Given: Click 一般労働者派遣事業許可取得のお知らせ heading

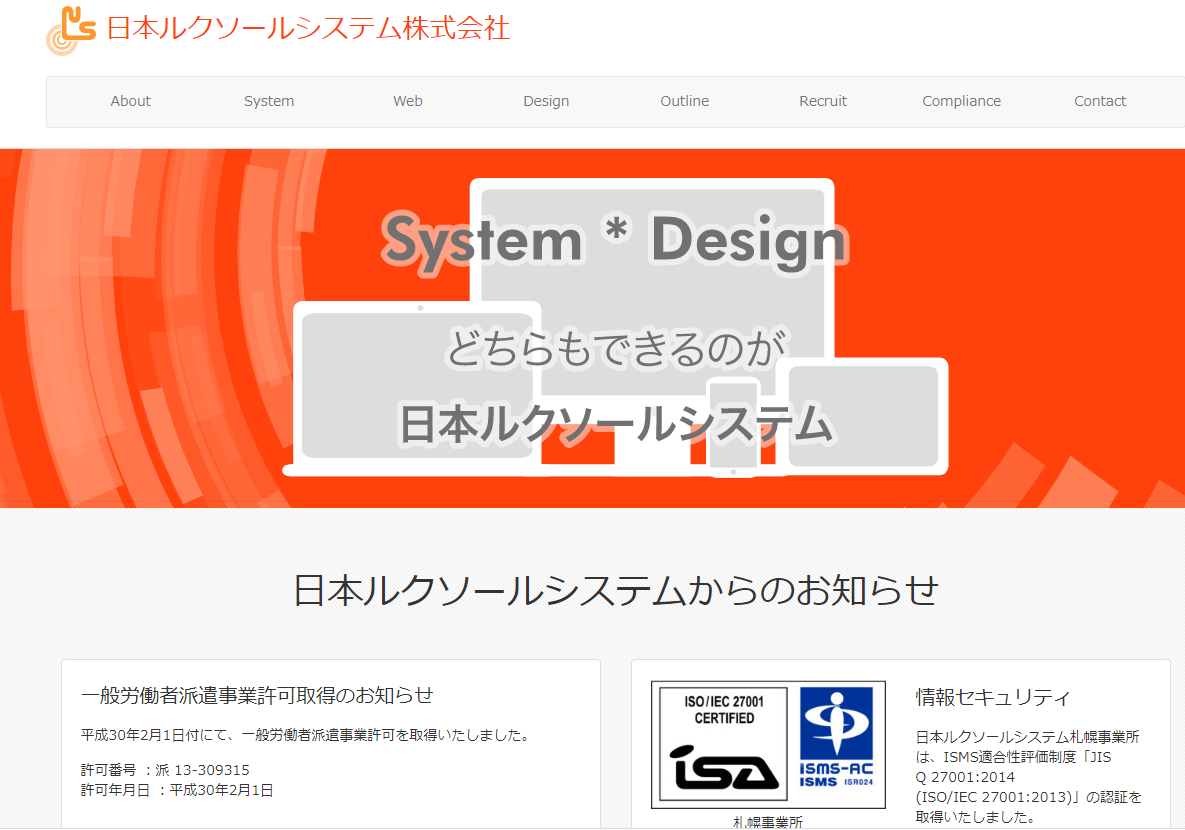Looking at the screenshot, I should [257, 695].
